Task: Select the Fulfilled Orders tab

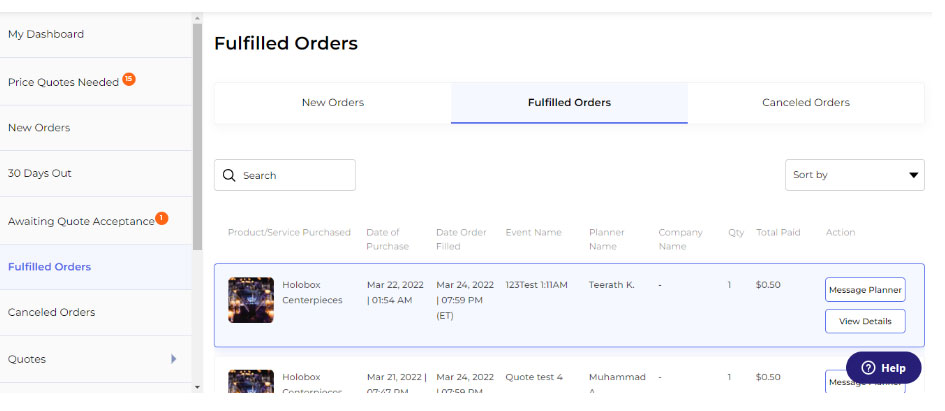Action: point(569,102)
